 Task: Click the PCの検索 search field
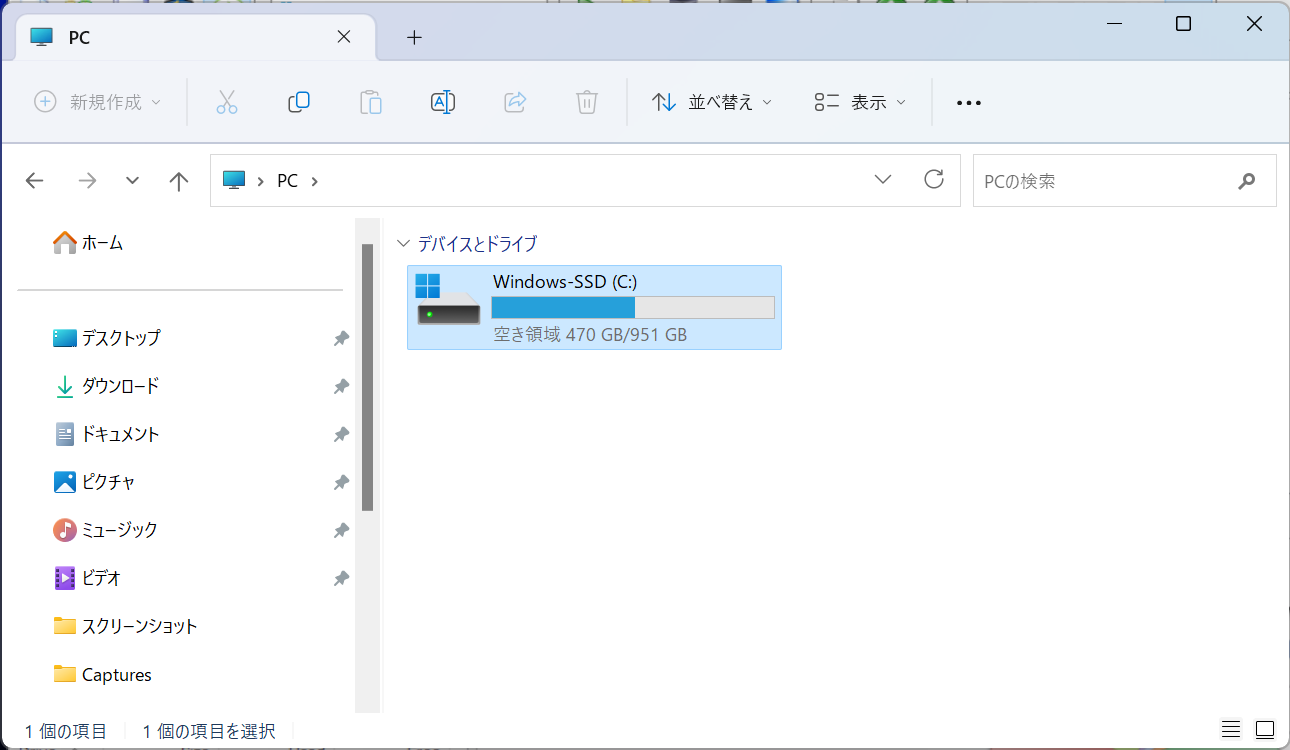click(x=1124, y=181)
